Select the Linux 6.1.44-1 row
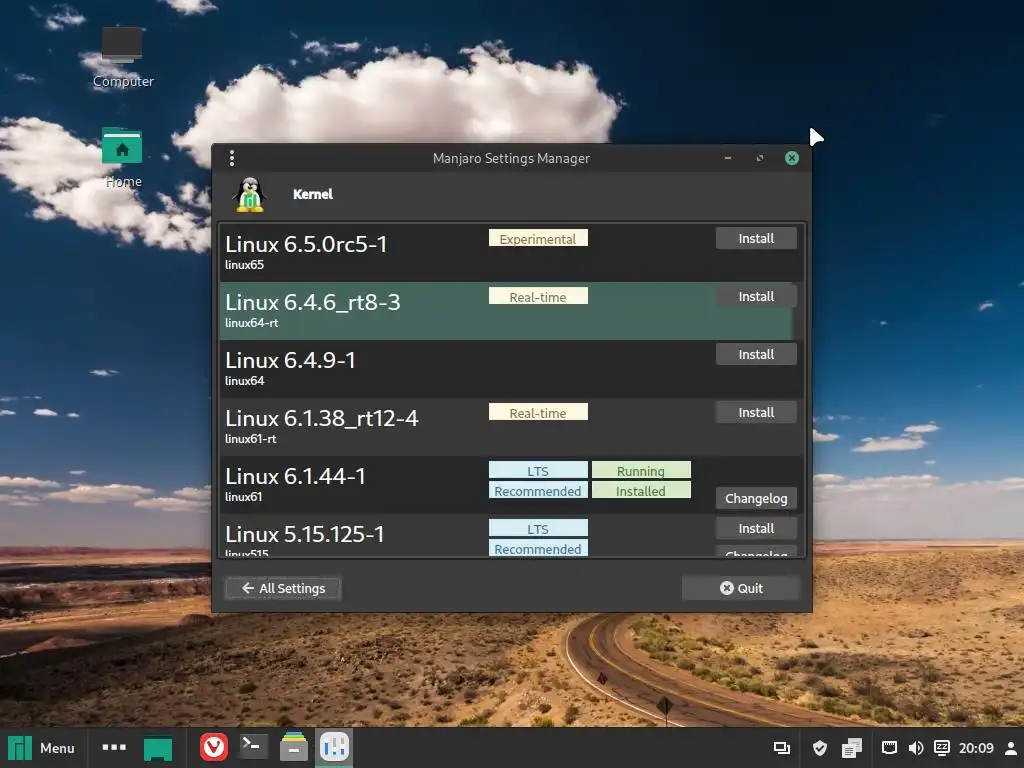This screenshot has height=768, width=1024. tap(511, 485)
